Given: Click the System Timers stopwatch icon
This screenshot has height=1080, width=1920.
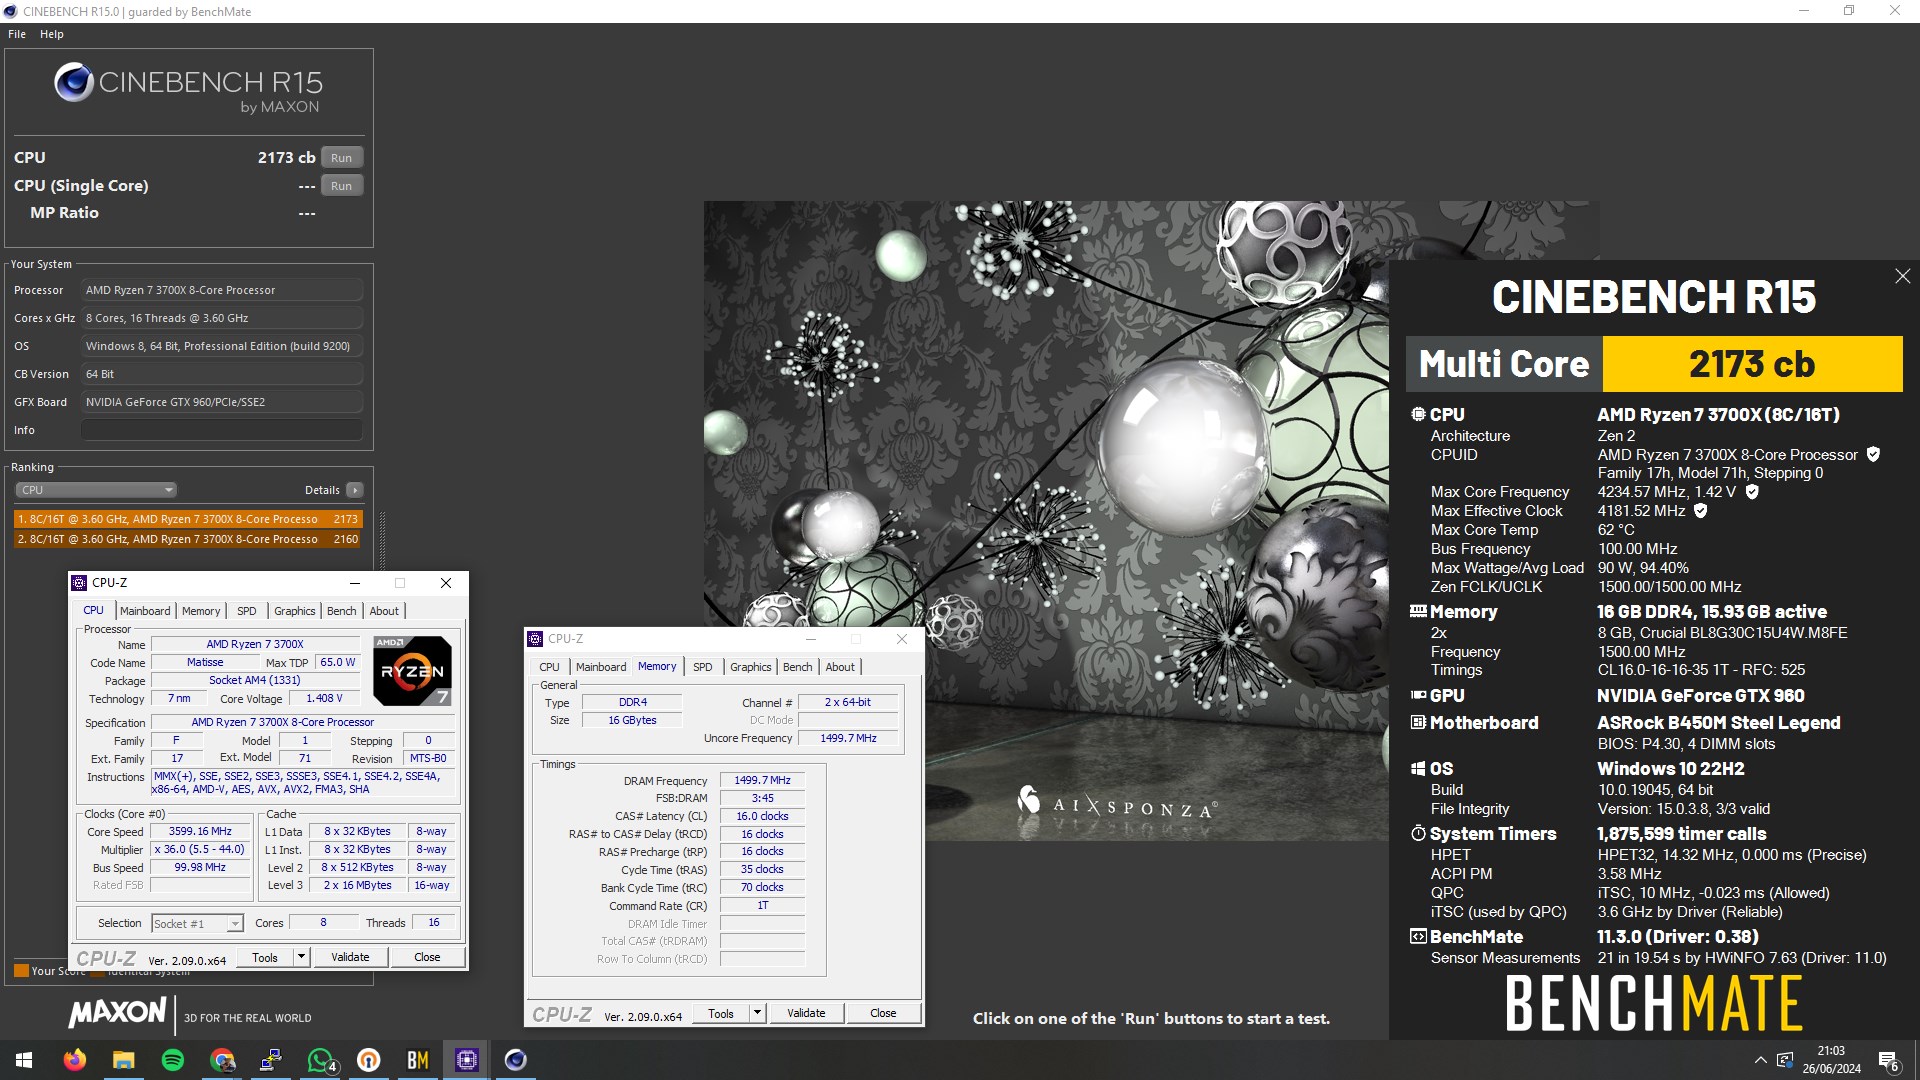Looking at the screenshot, I should (x=1418, y=833).
